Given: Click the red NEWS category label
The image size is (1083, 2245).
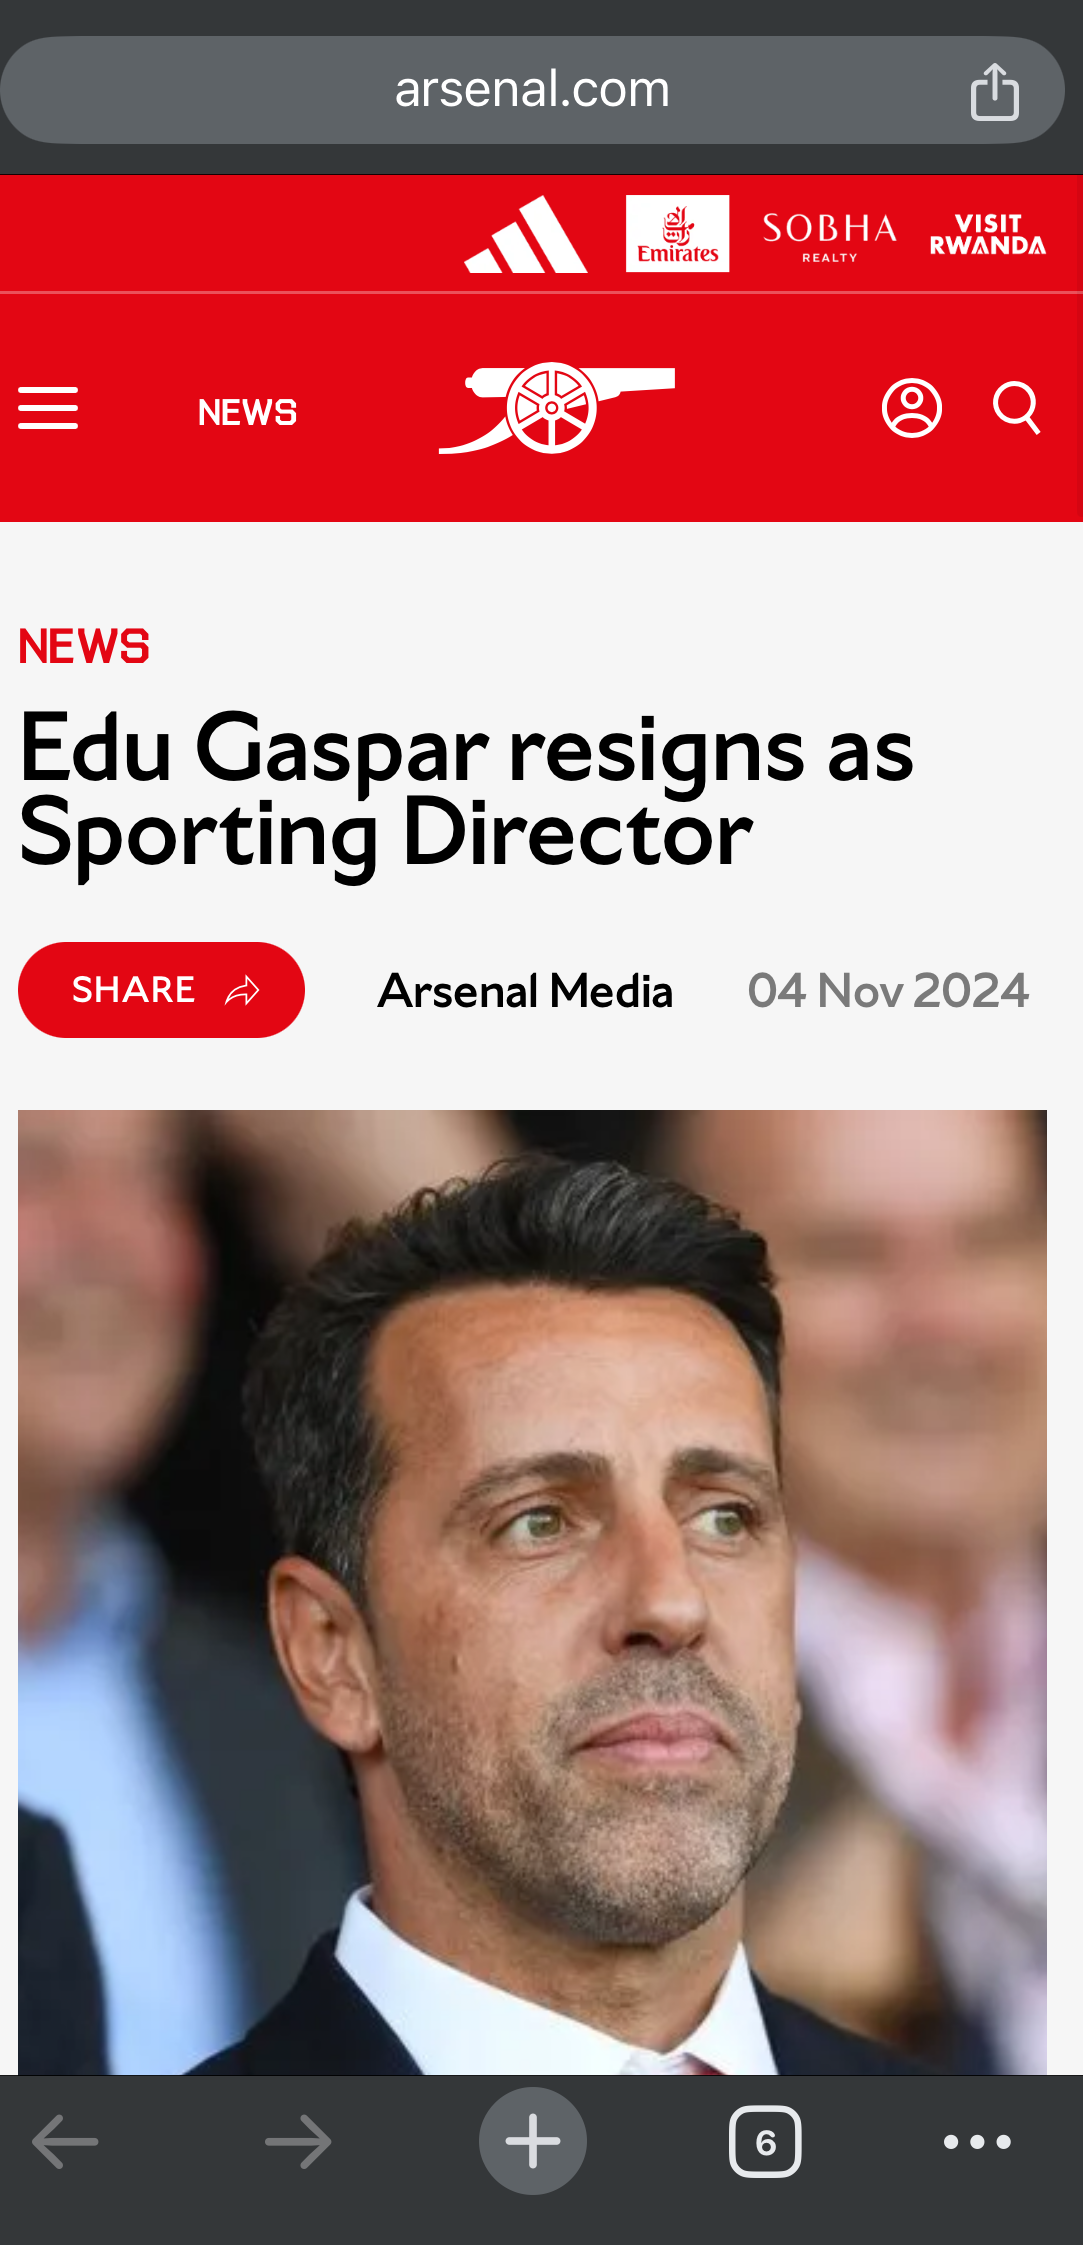Looking at the screenshot, I should pyautogui.click(x=85, y=646).
